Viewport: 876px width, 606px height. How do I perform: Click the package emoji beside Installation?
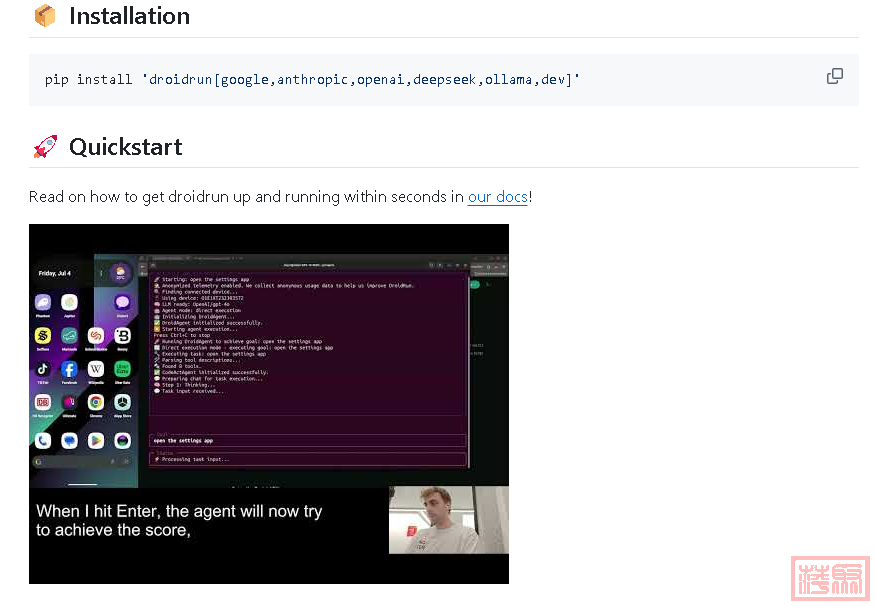(45, 16)
